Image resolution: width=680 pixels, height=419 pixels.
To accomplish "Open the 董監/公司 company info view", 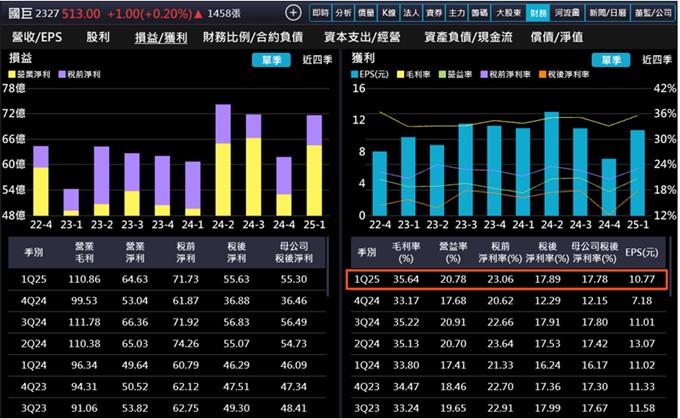I will point(650,13).
